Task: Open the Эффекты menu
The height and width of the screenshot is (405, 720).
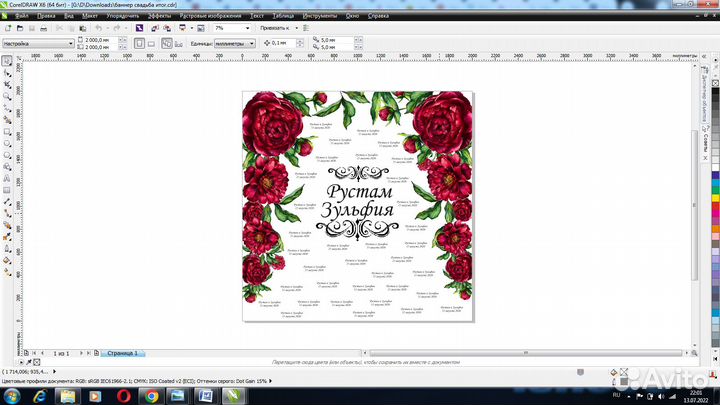Action: click(158, 17)
